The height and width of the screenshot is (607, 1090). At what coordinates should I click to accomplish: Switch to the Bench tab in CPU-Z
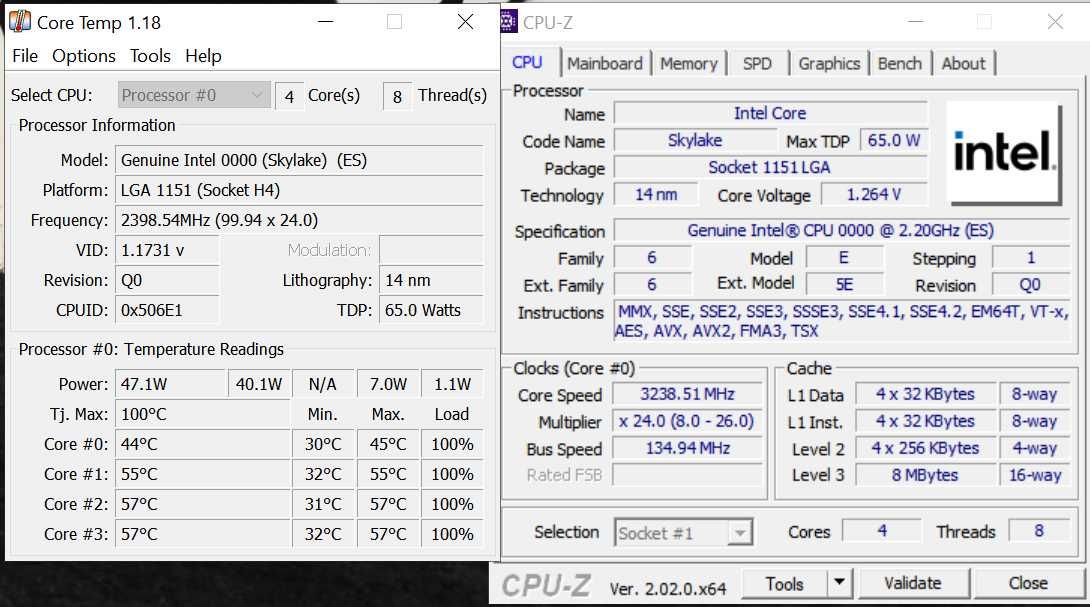point(900,63)
